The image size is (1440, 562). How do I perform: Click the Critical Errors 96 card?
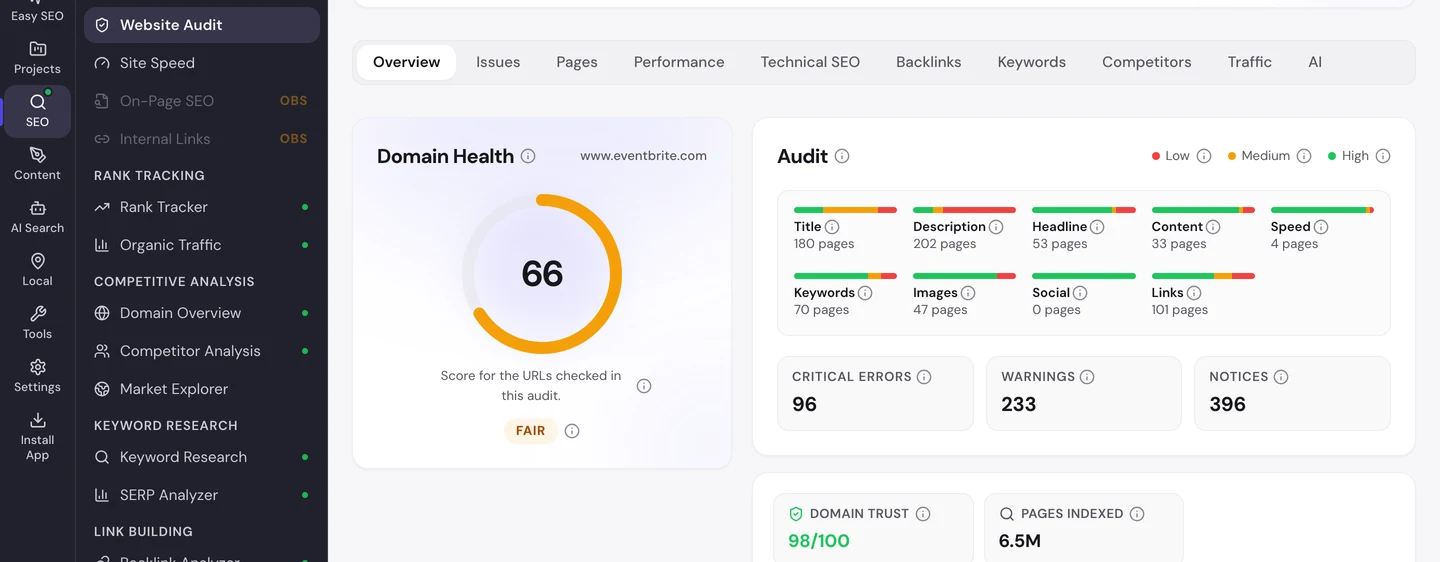875,393
